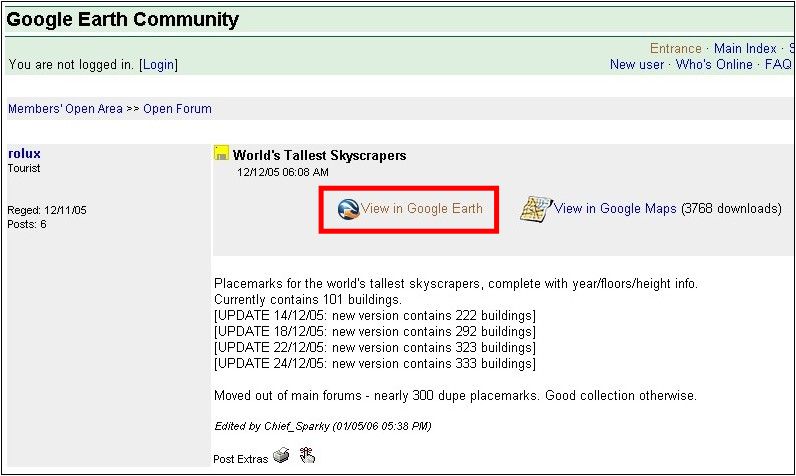Open the FAQ link
Image resolution: width=796 pixels, height=476 pixels.
pos(778,65)
